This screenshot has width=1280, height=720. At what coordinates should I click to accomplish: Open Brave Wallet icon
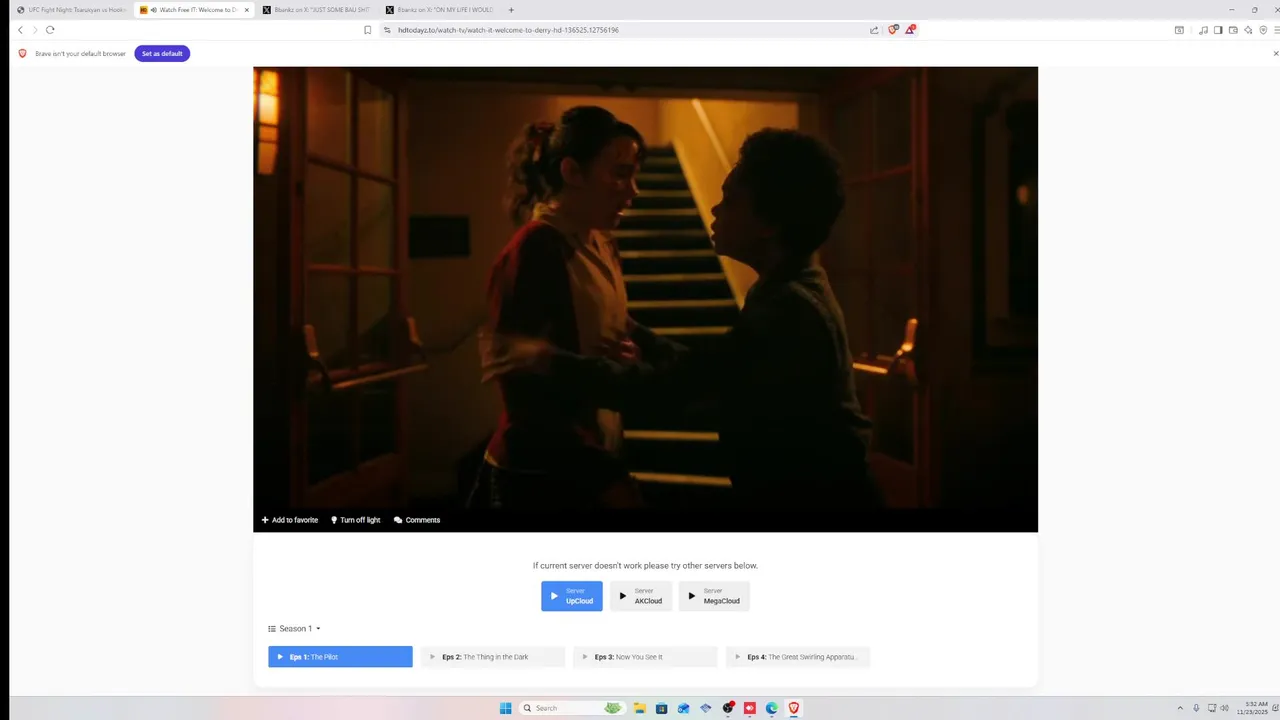click(x=1233, y=30)
